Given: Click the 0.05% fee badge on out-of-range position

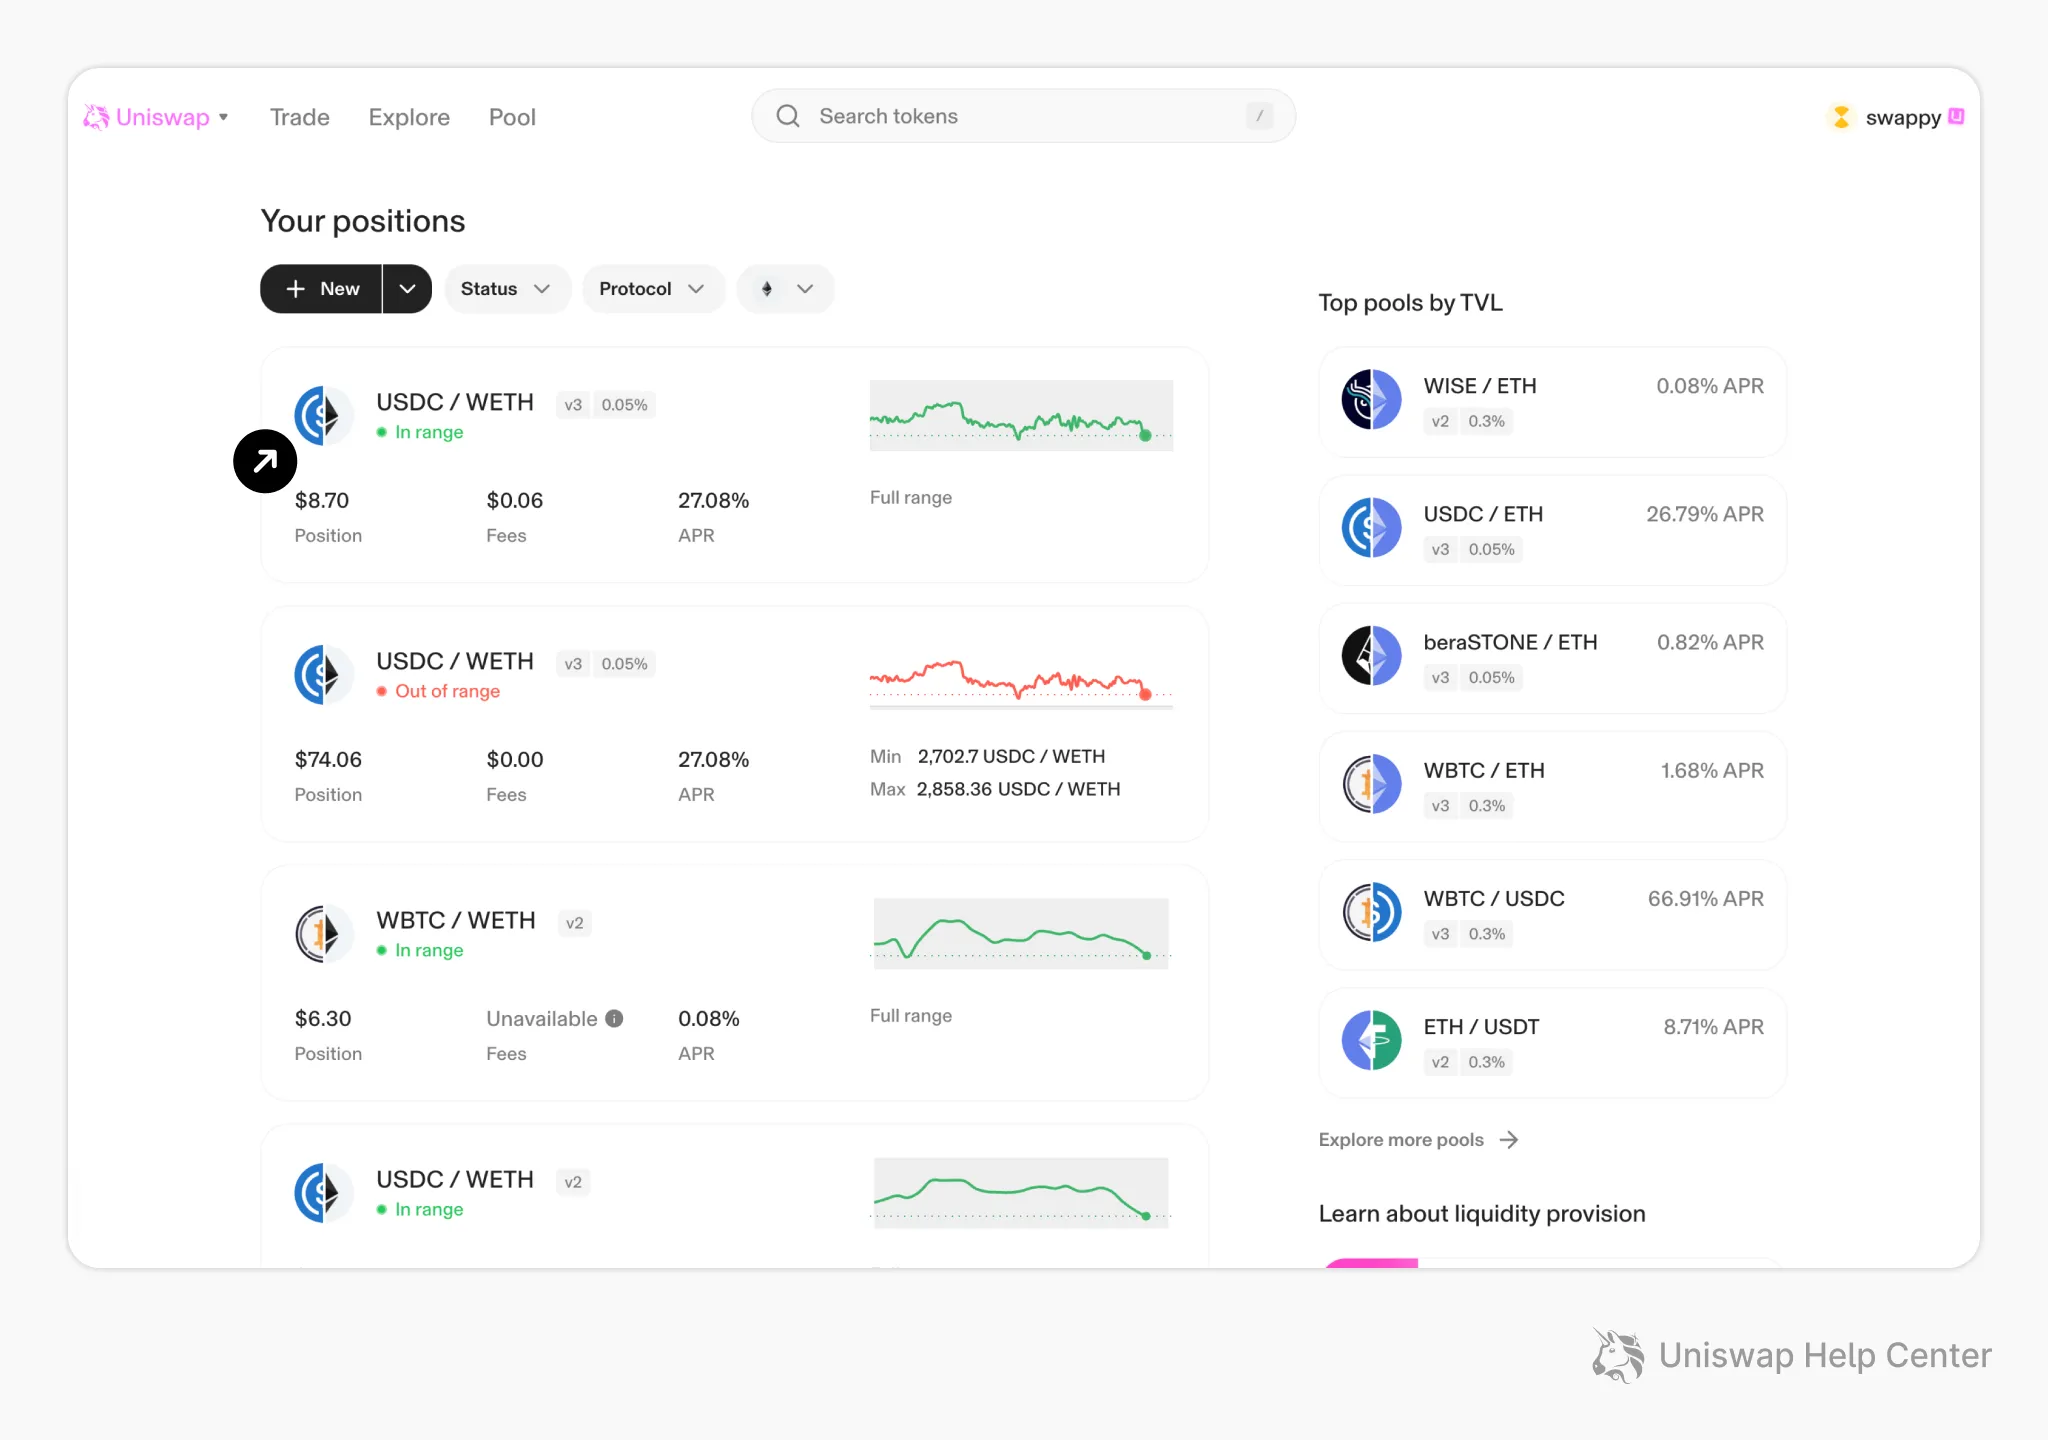Looking at the screenshot, I should coord(624,664).
